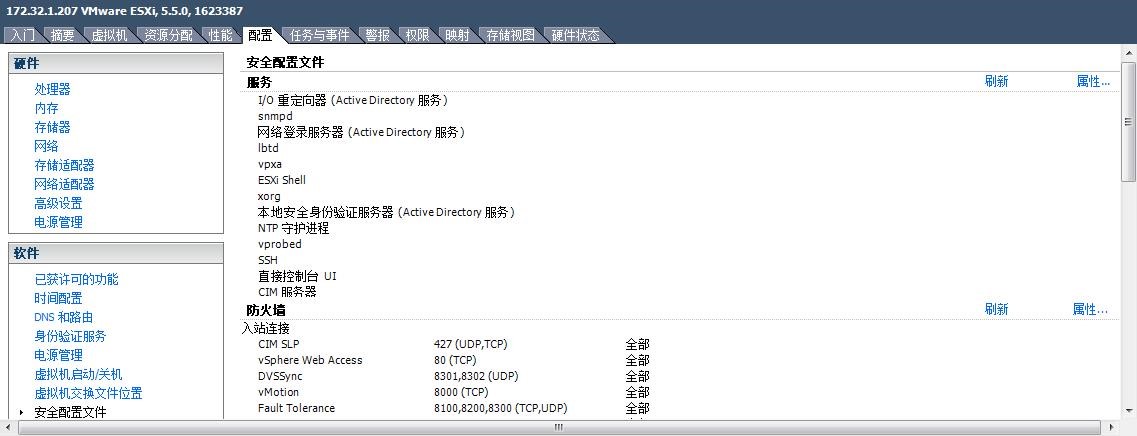Screen dimensions: 1137x436
Task: Click the scroll down arrow
Action: [1128, 412]
